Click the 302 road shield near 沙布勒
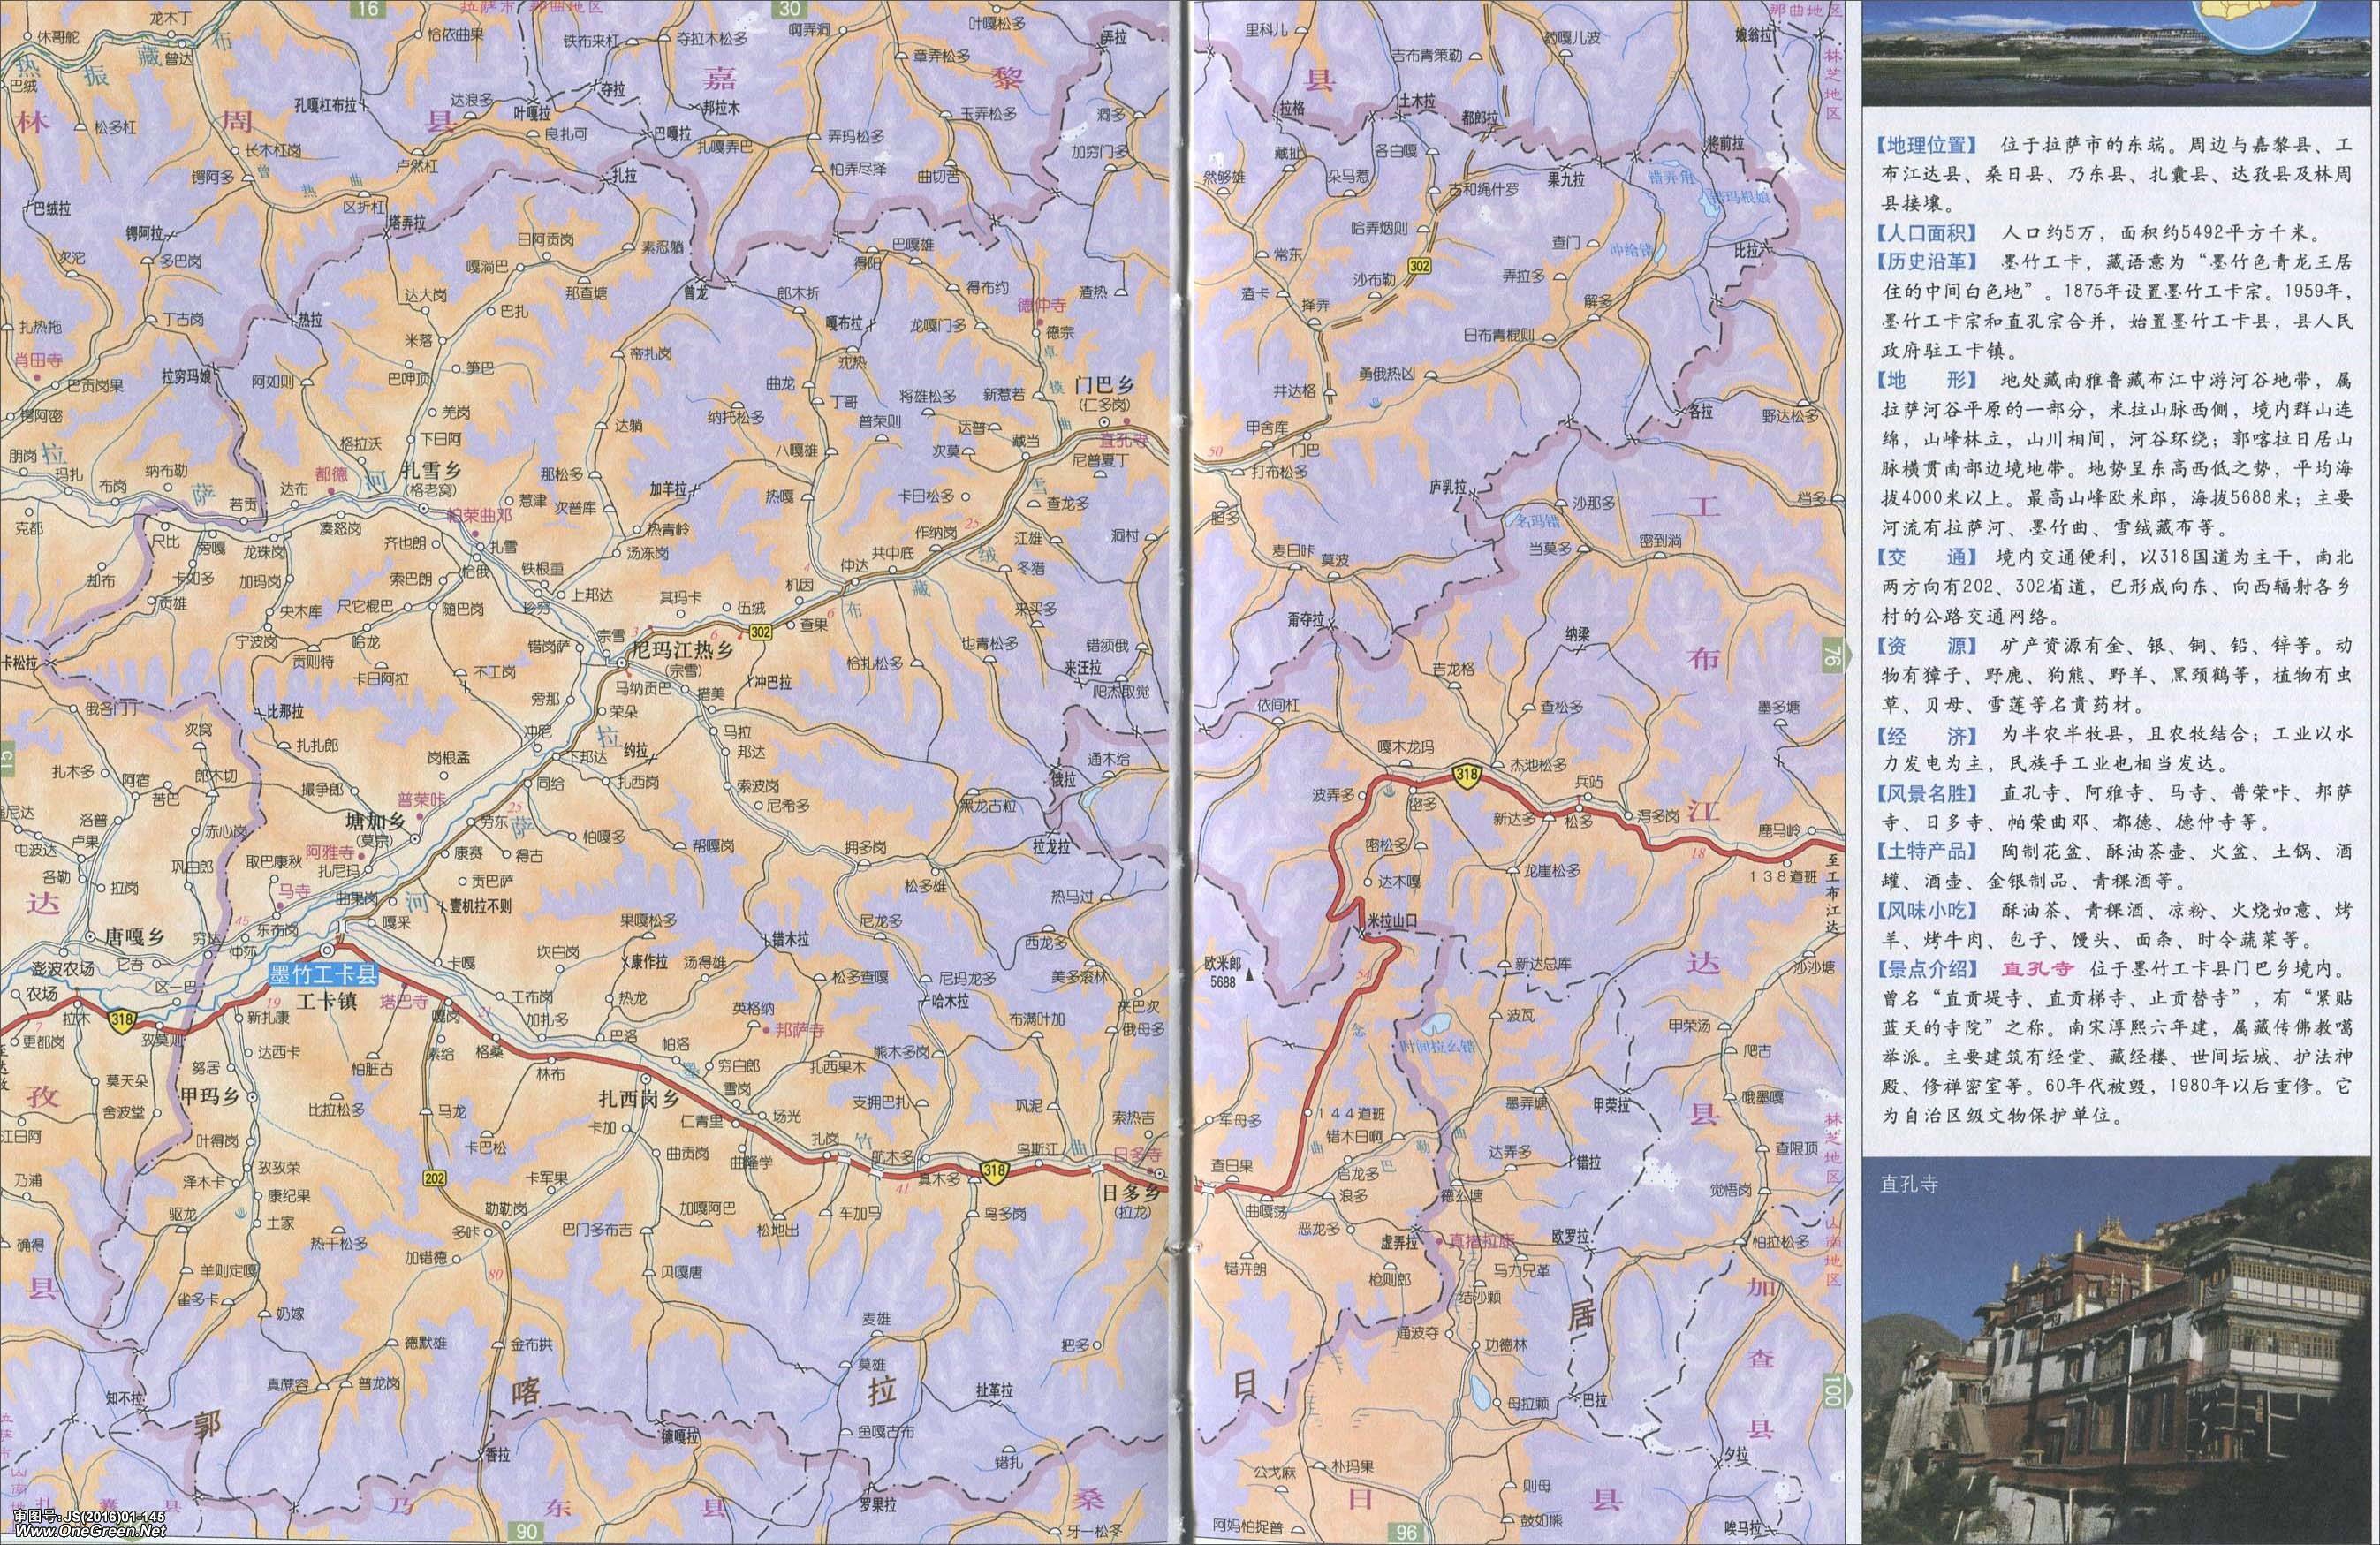This screenshot has height=1545, width=2380. (1418, 266)
